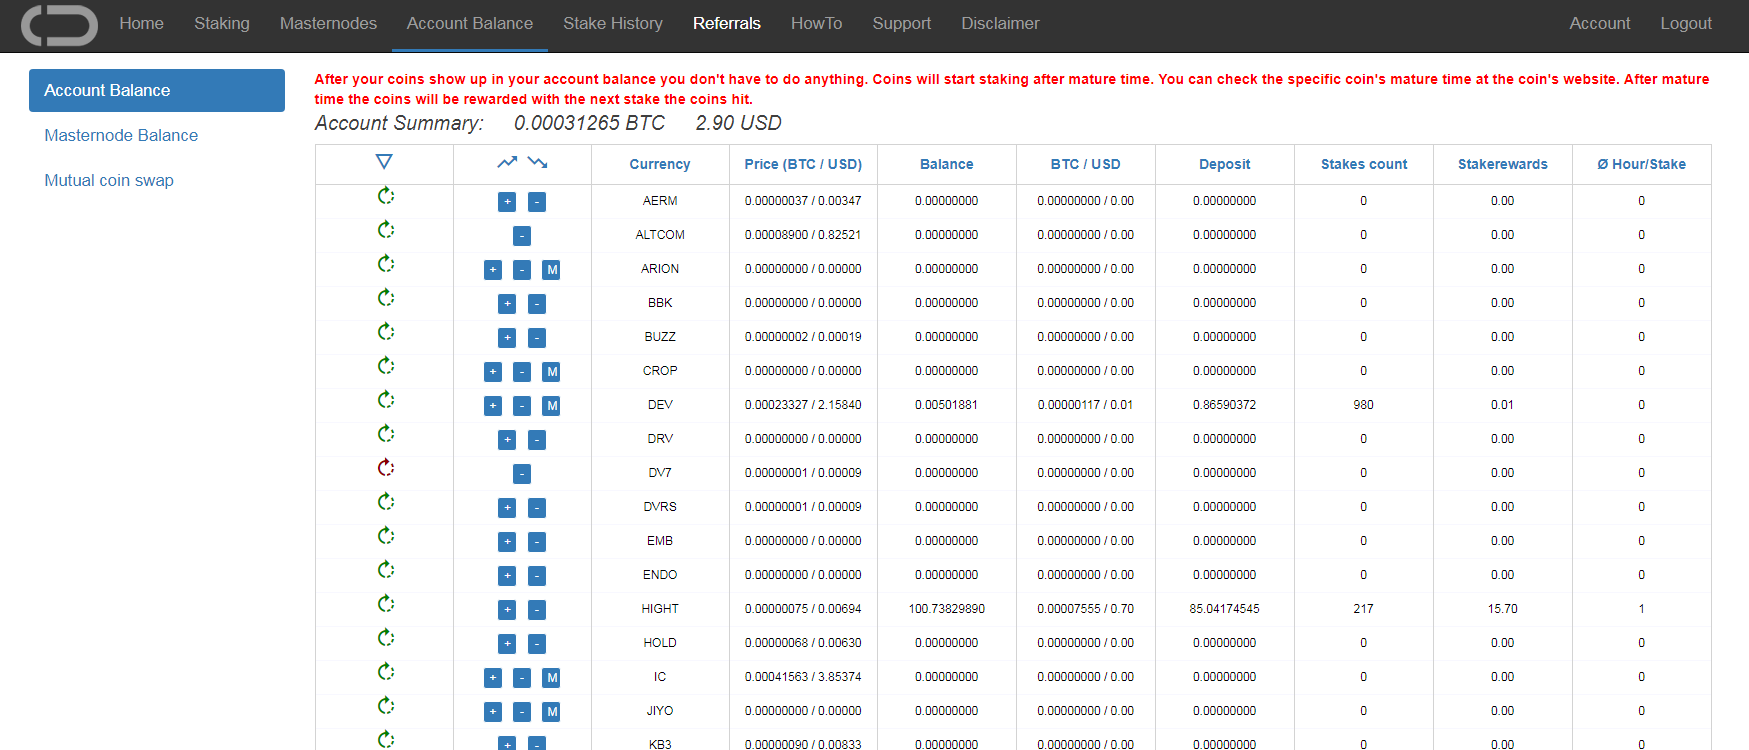Click the plus button for HIGHT
Screen dimensions: 1749x750
[x=507, y=610]
